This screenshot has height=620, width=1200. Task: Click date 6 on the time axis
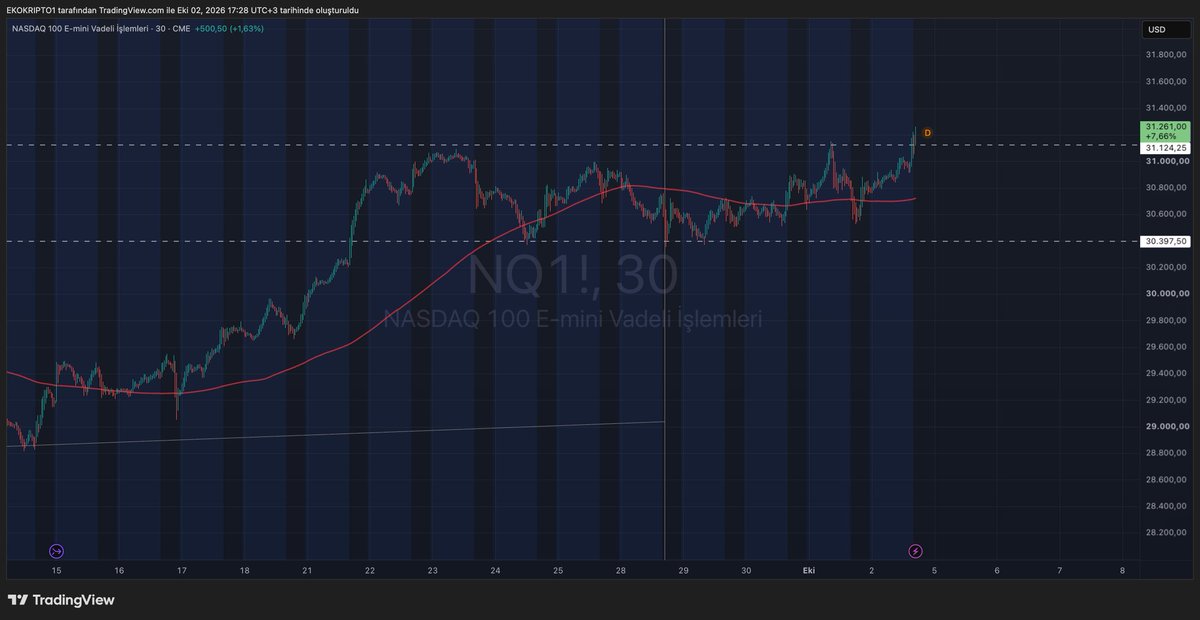(x=997, y=571)
